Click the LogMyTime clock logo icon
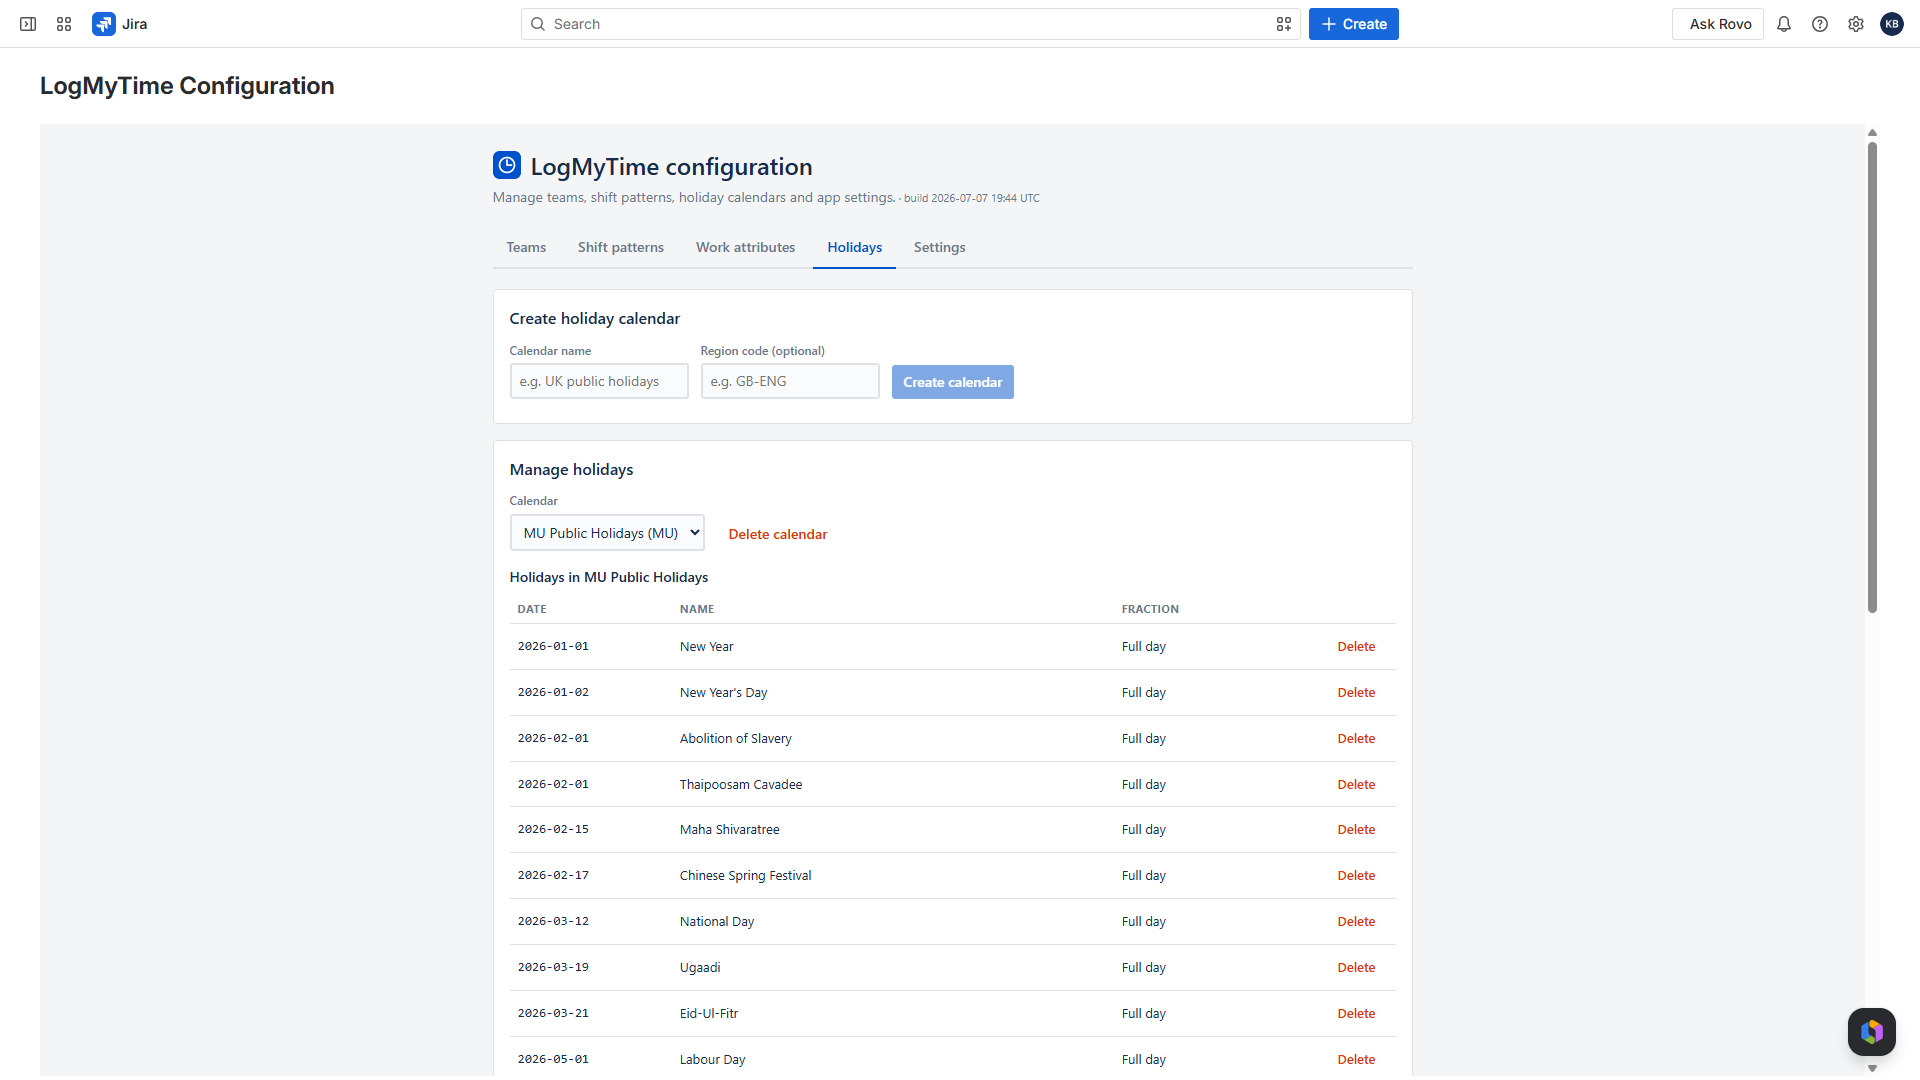Viewport: 1920px width, 1080px height. point(507,165)
